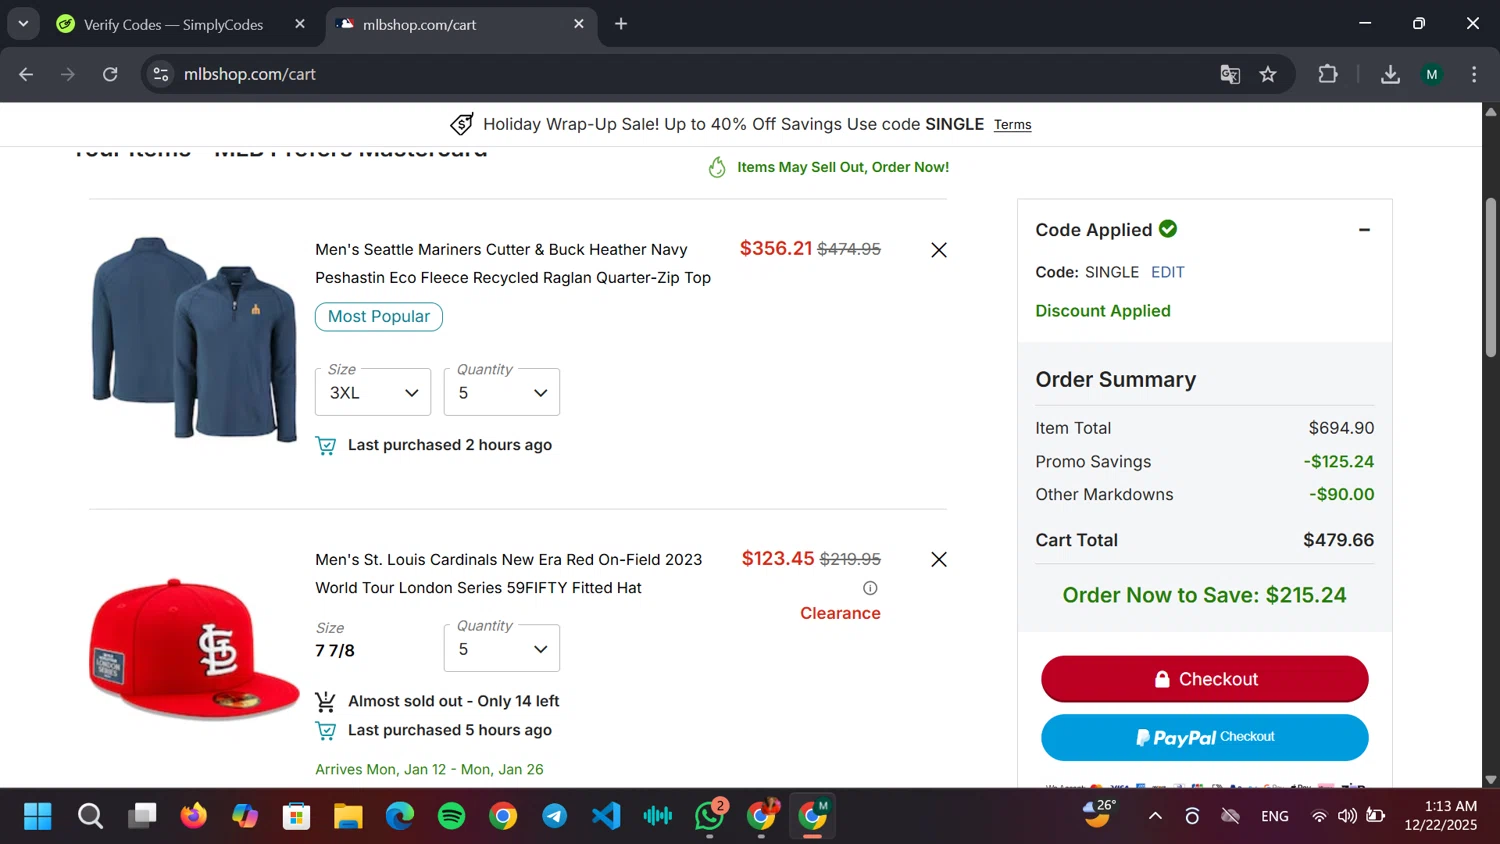Remove the Seattle Mariners Quarter-Zip from cart
The width and height of the screenshot is (1500, 844).
point(939,250)
